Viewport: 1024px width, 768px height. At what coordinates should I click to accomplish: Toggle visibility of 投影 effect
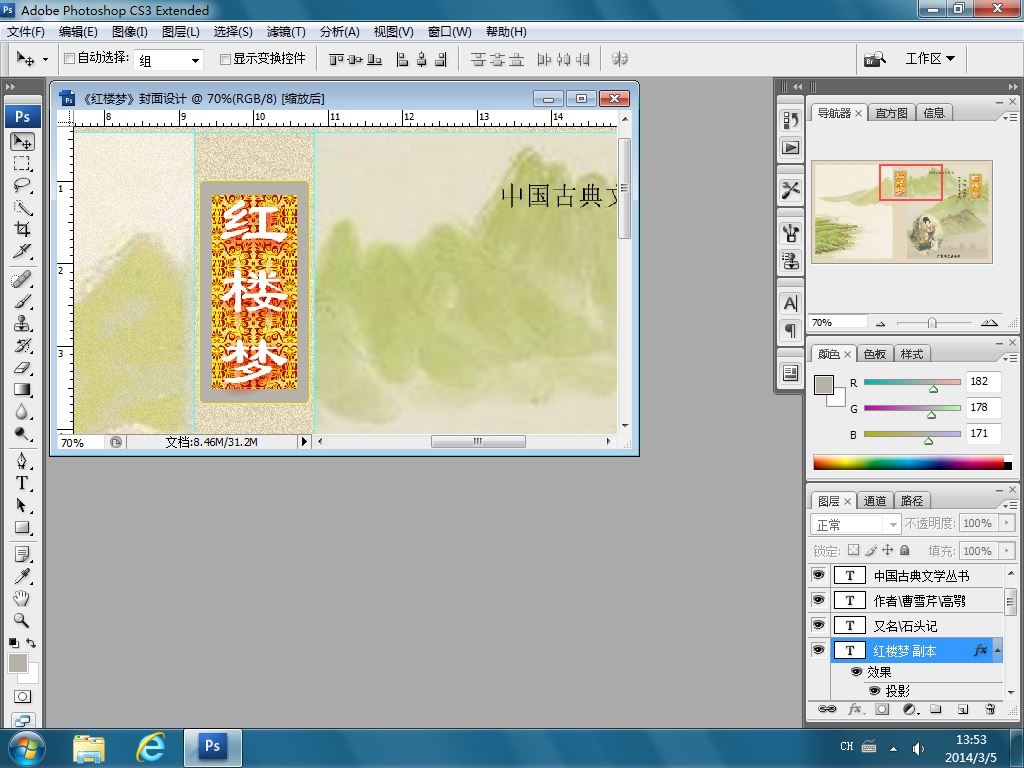tap(874, 690)
